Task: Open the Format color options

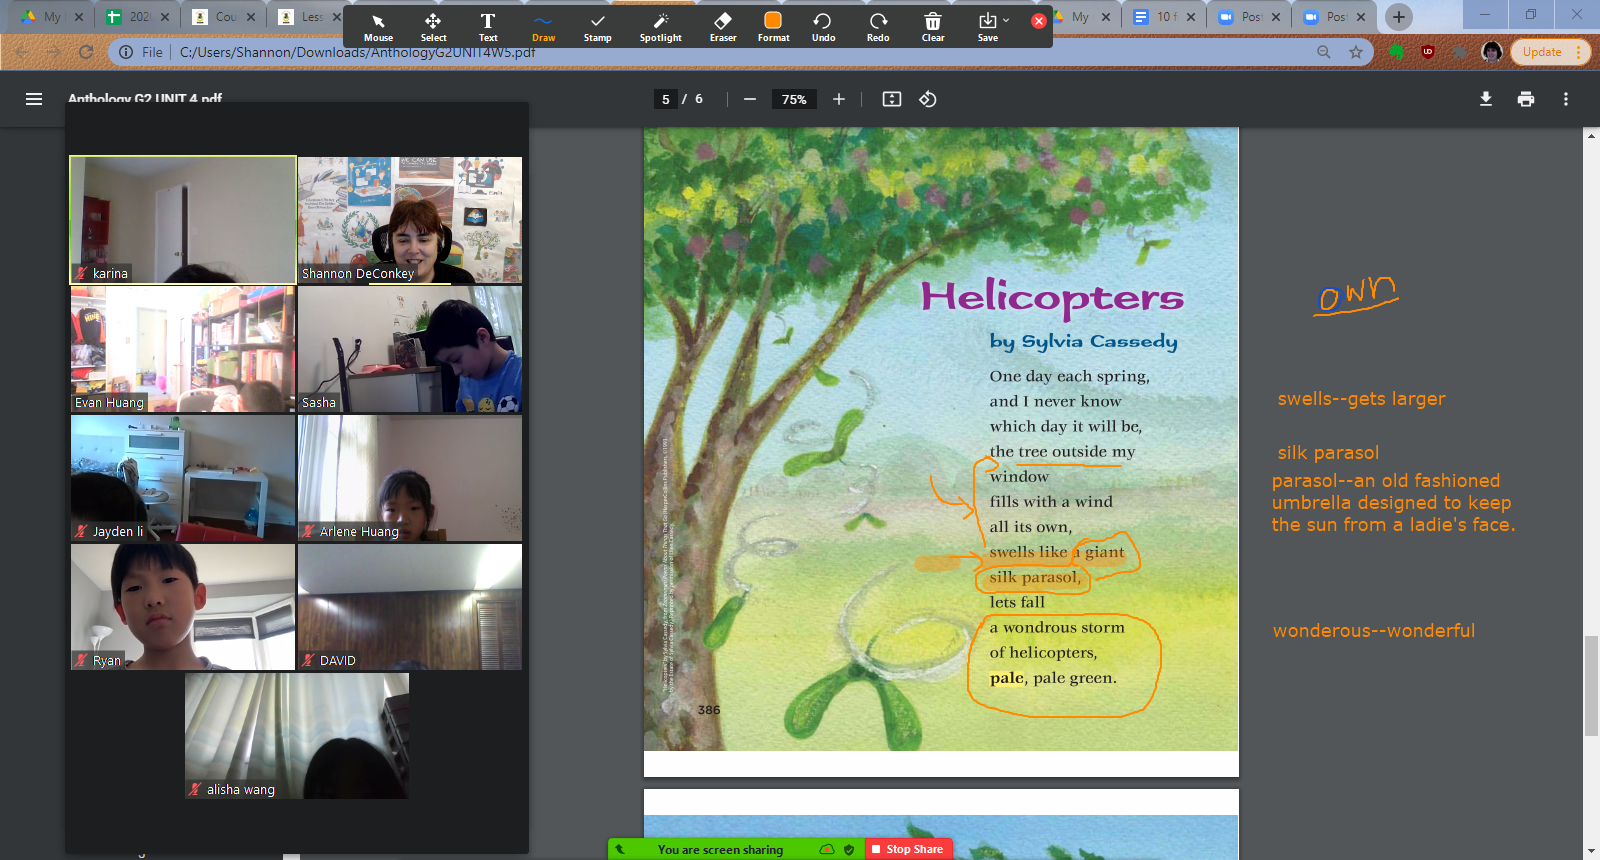Action: pos(773,27)
